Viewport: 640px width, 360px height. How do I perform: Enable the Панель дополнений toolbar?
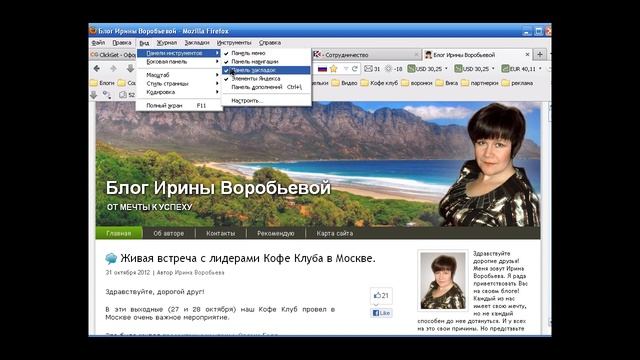click(x=267, y=87)
